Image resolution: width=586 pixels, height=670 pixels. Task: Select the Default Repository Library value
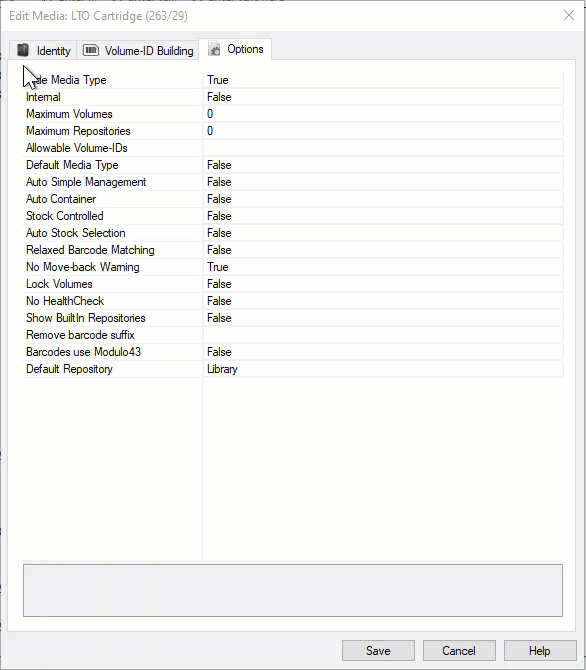point(383,369)
